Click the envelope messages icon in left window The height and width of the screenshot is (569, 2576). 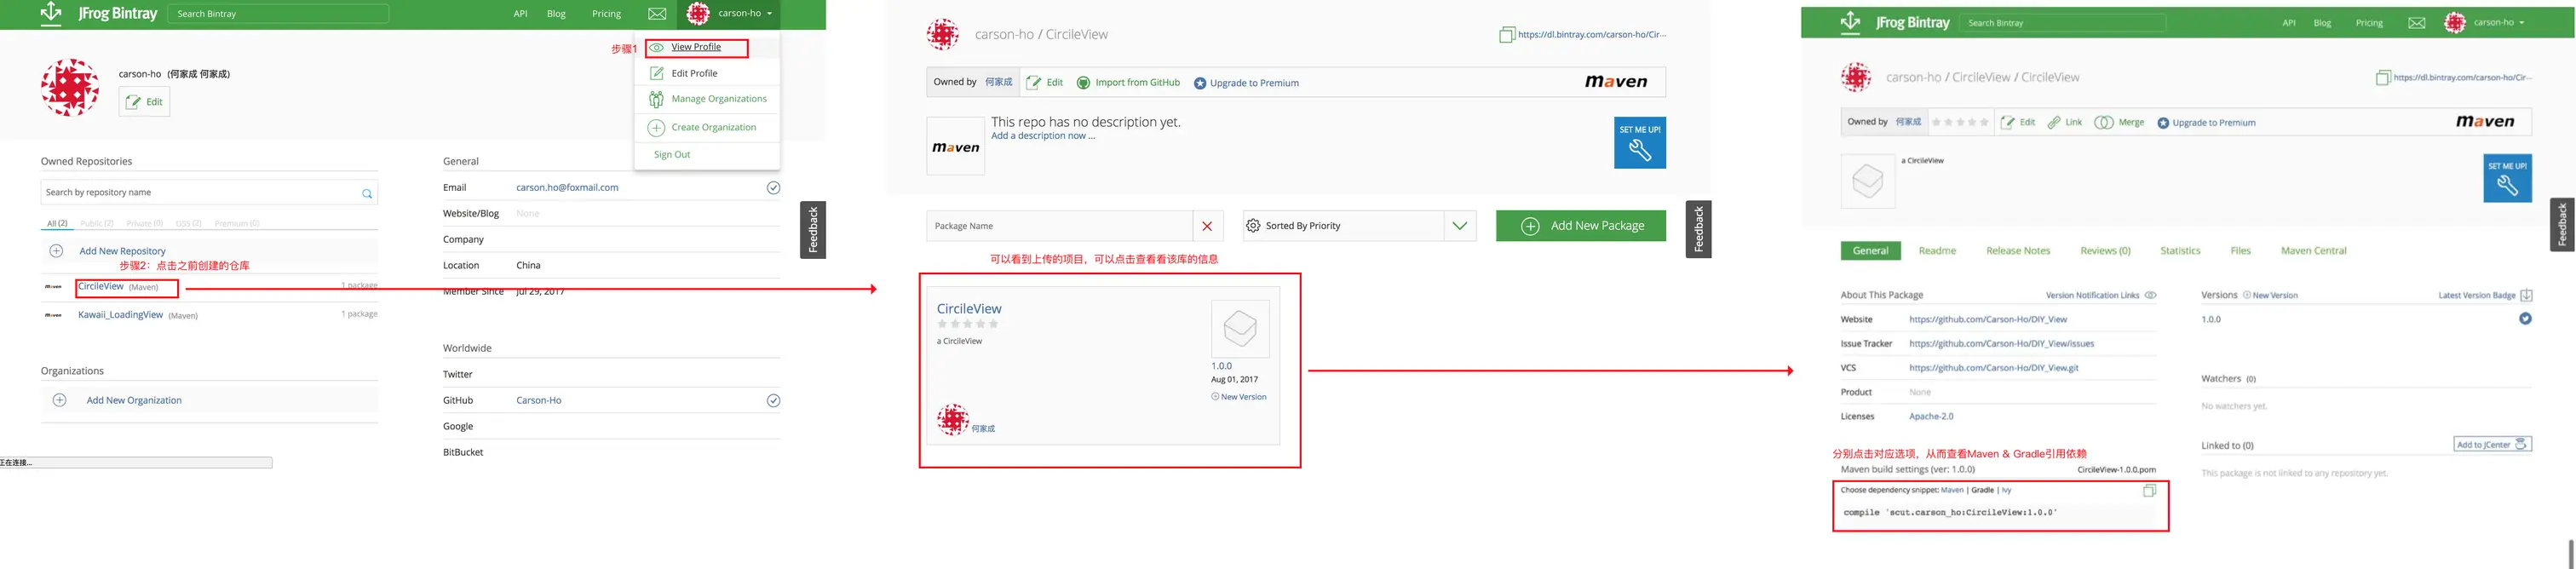657,14
